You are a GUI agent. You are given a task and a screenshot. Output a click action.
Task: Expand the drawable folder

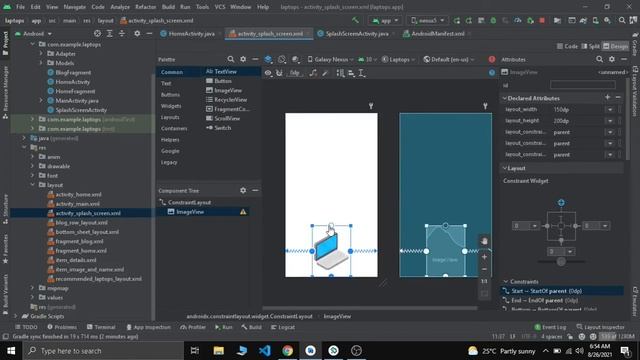33,166
